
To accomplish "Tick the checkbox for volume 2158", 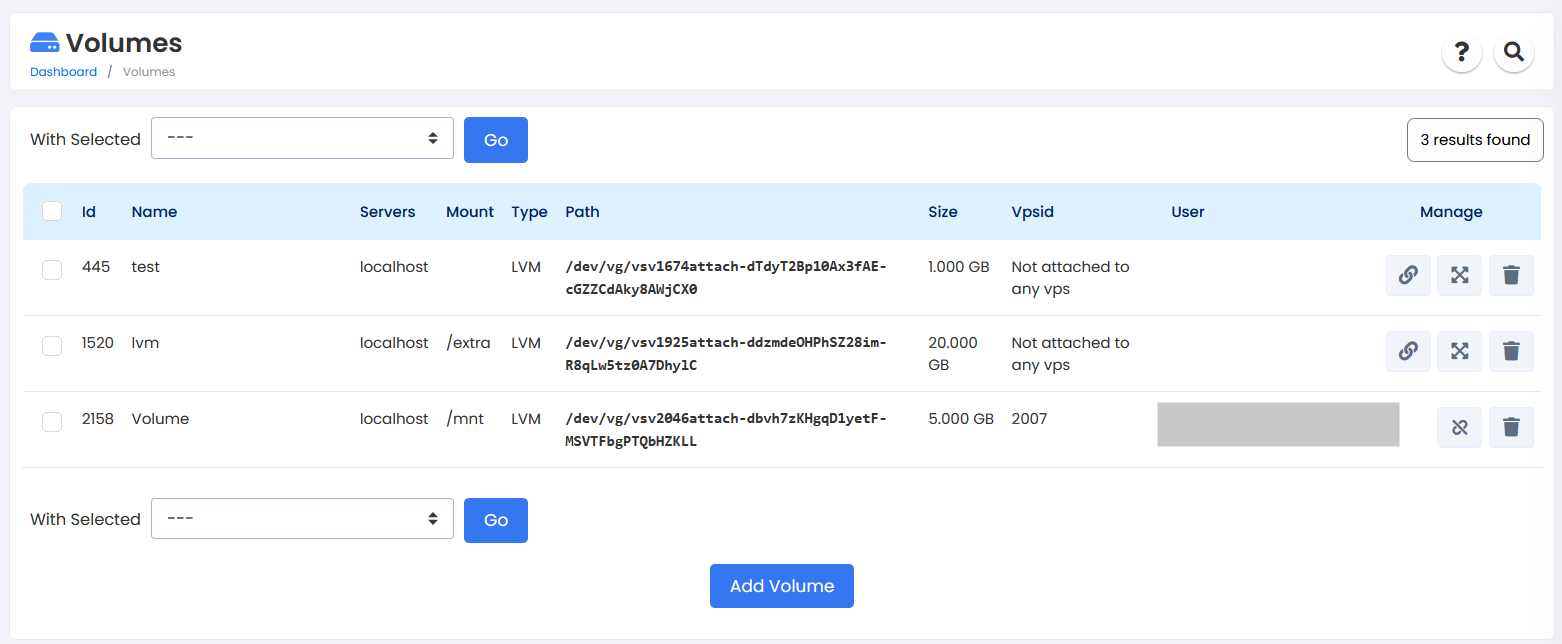I will point(52,422).
